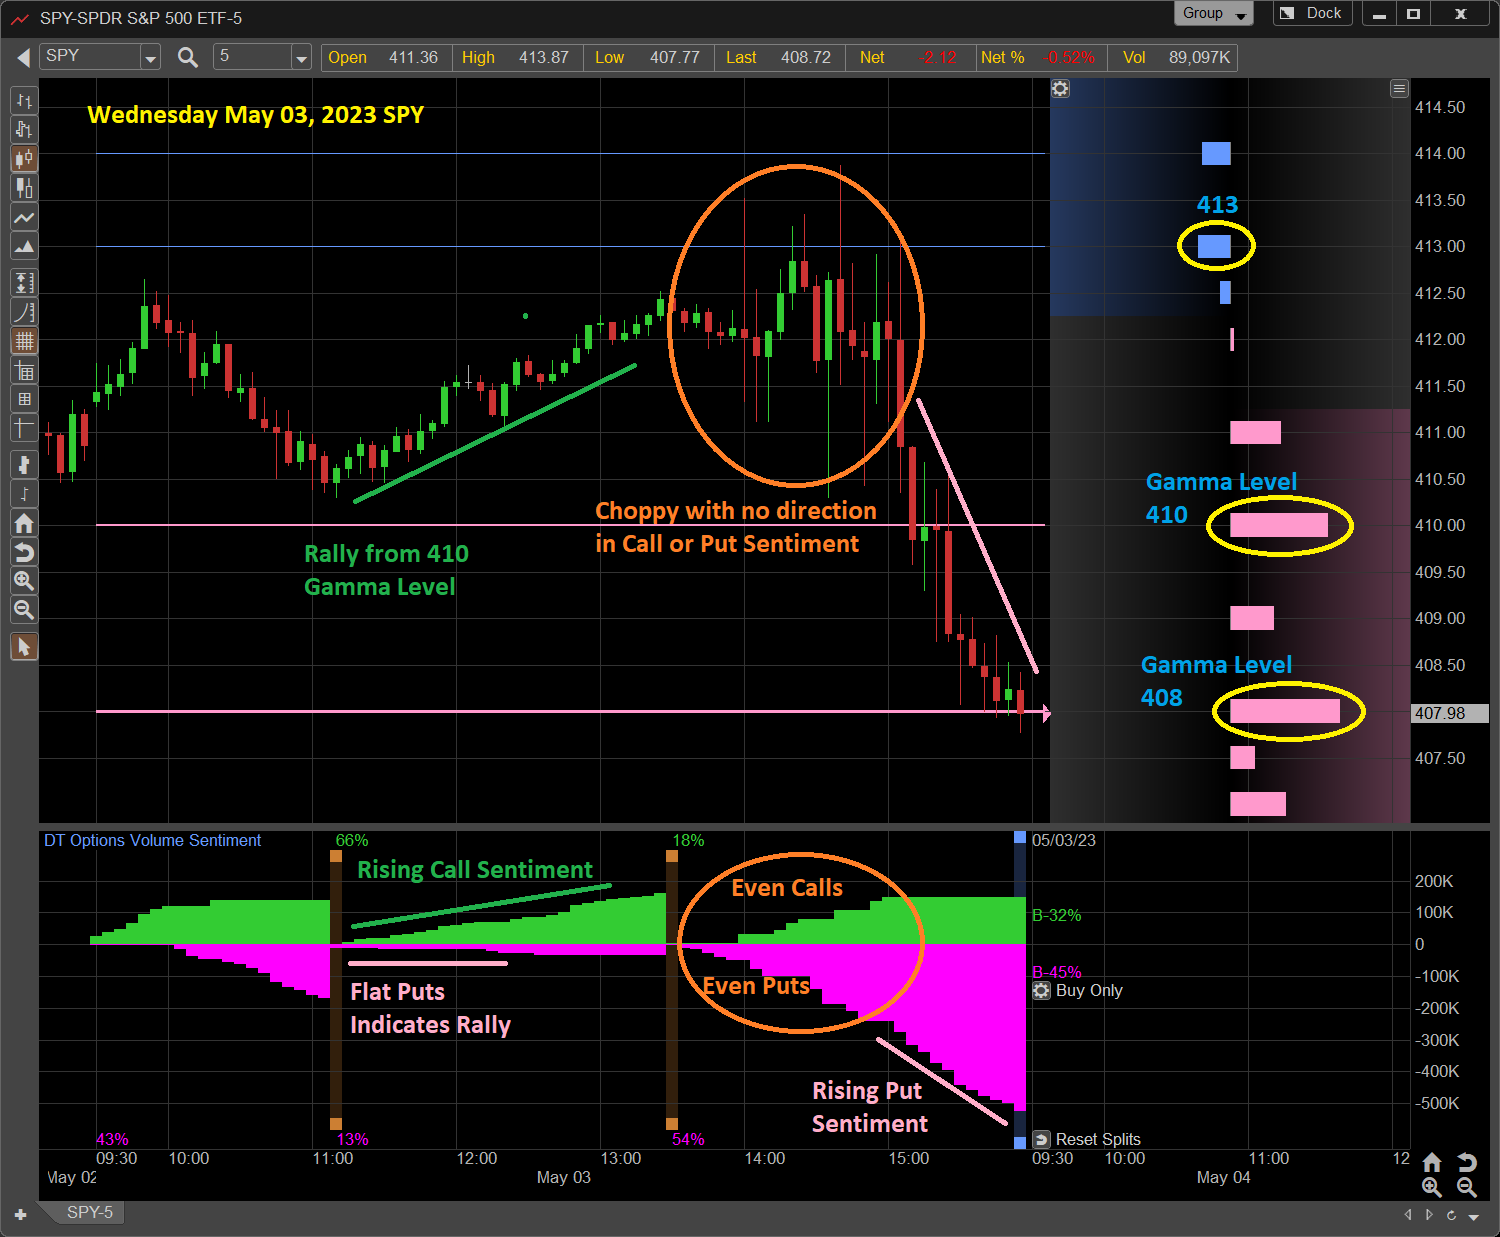Toggle the full grid lines icon
Image resolution: width=1500 pixels, height=1237 pixels.
tap(24, 341)
